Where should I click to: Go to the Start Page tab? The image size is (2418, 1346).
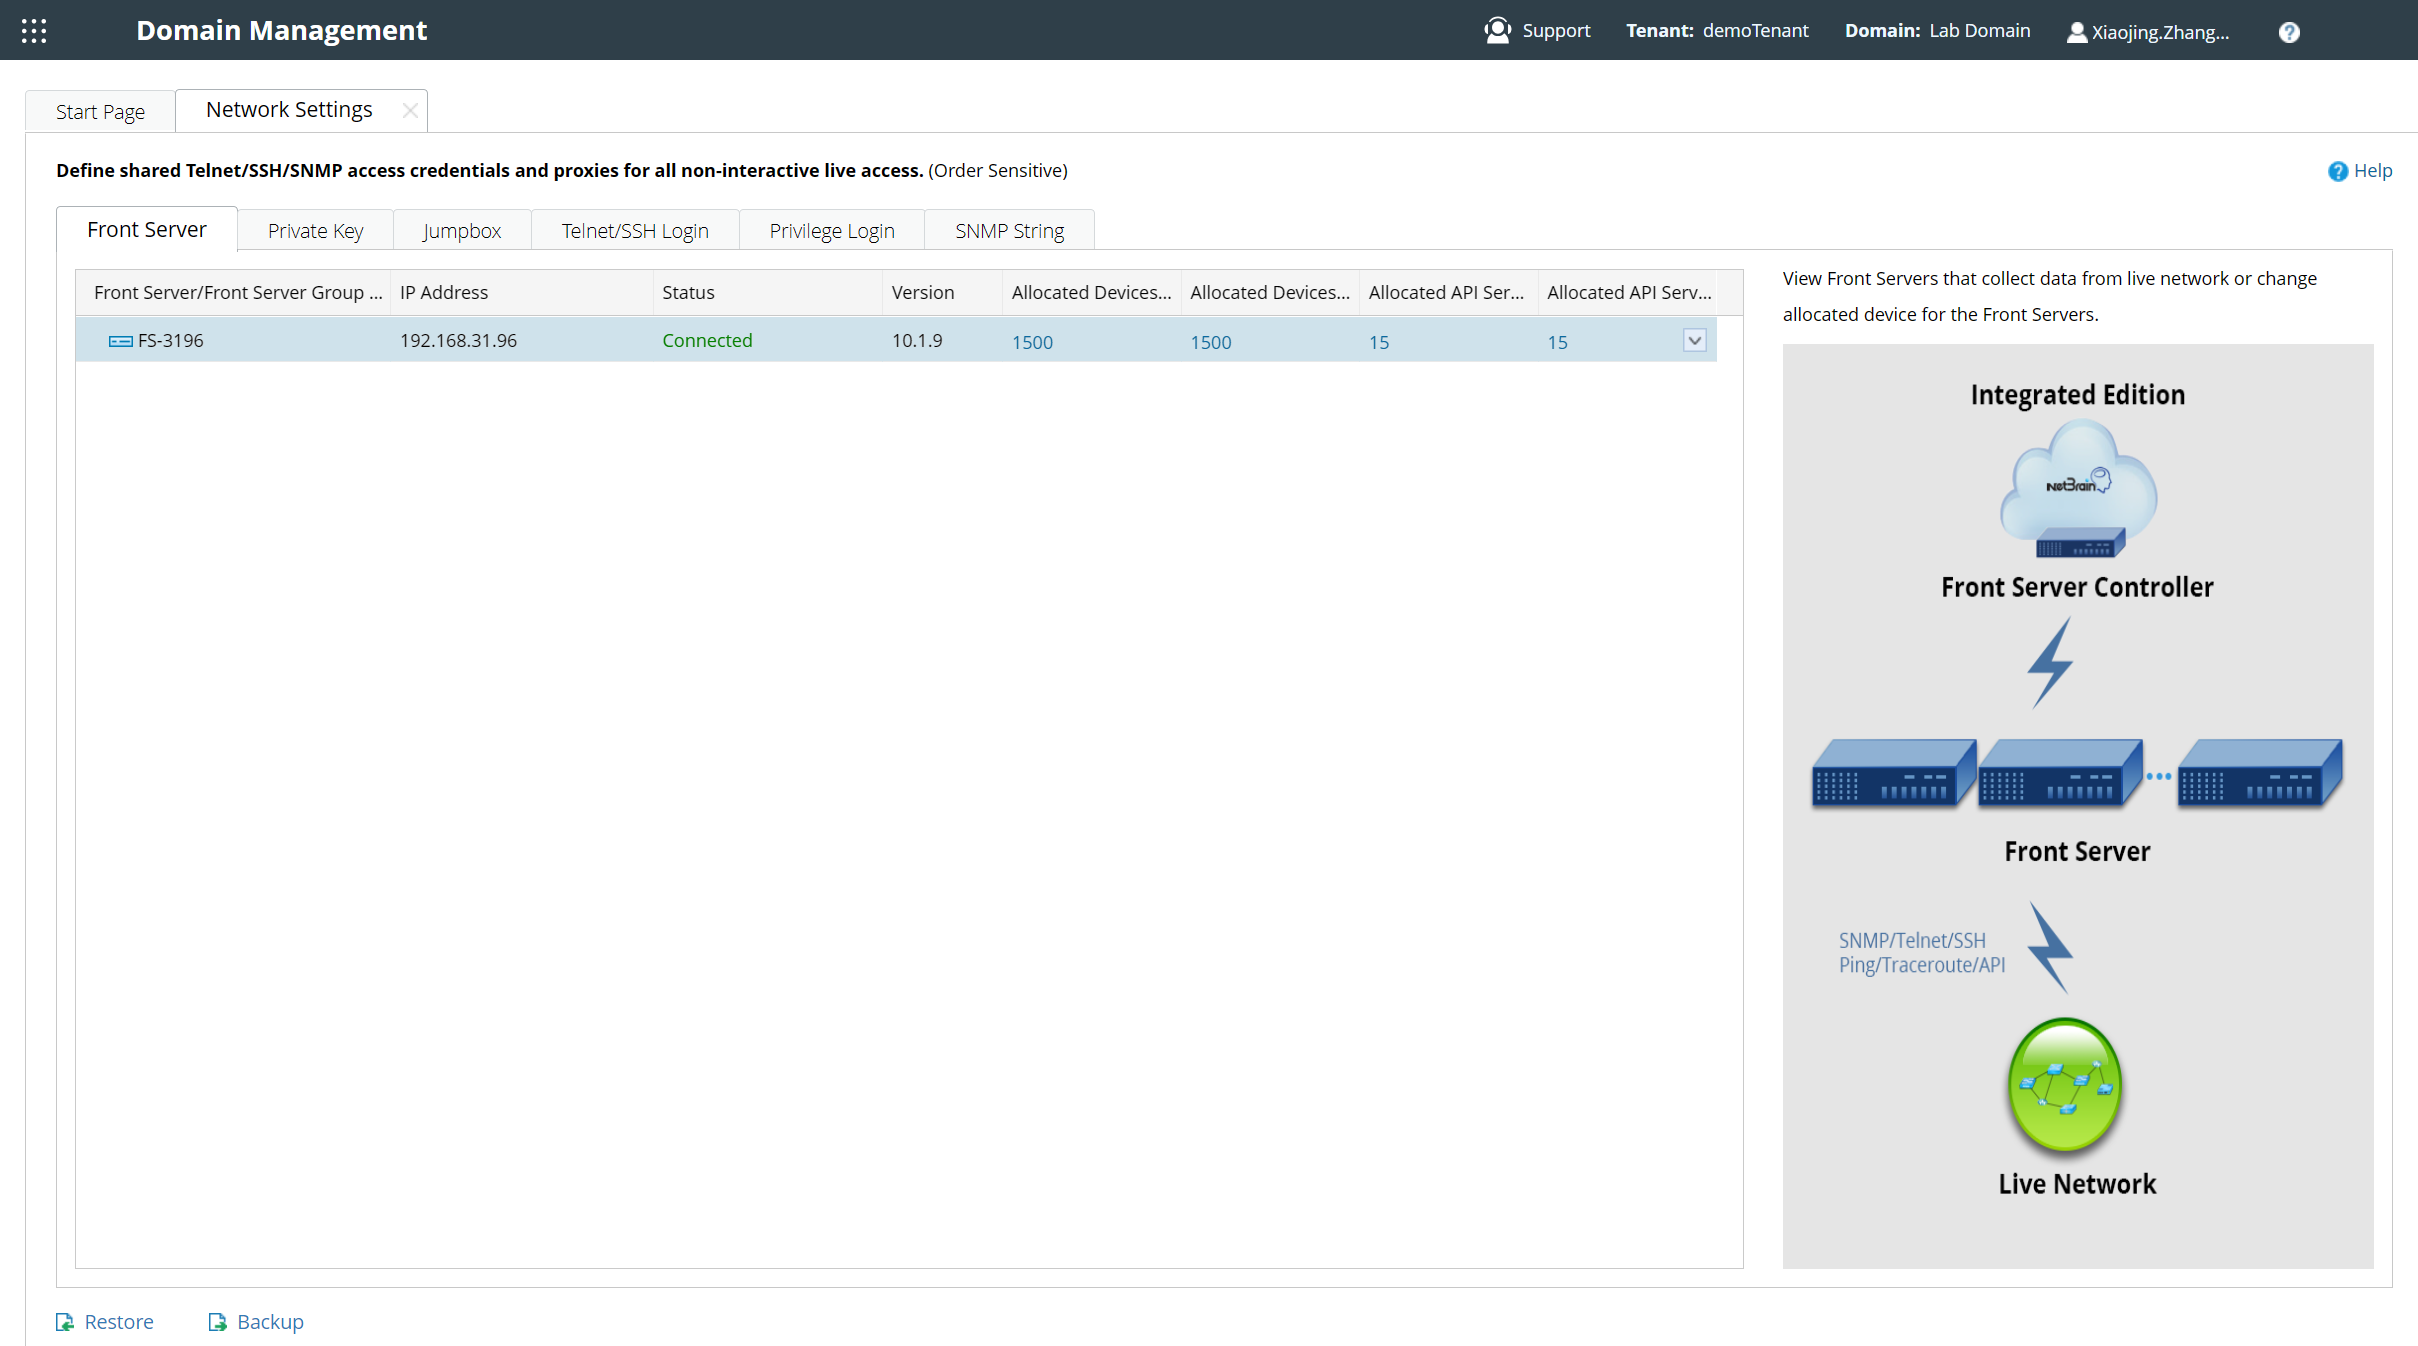pyautogui.click(x=100, y=112)
